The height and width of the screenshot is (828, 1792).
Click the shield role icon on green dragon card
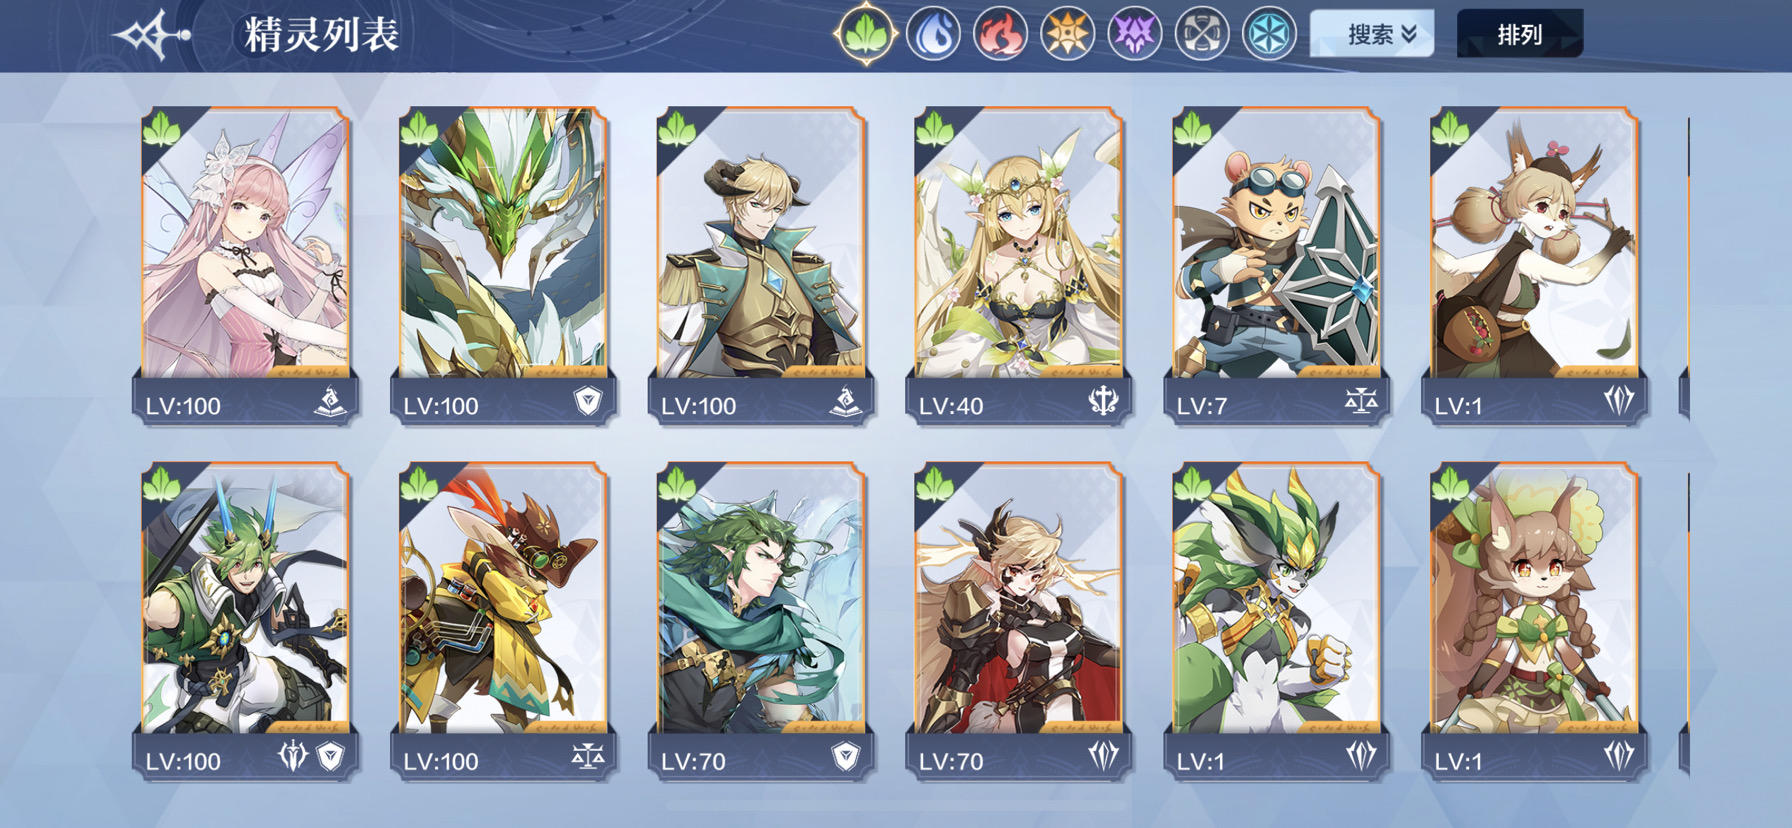pos(589,402)
